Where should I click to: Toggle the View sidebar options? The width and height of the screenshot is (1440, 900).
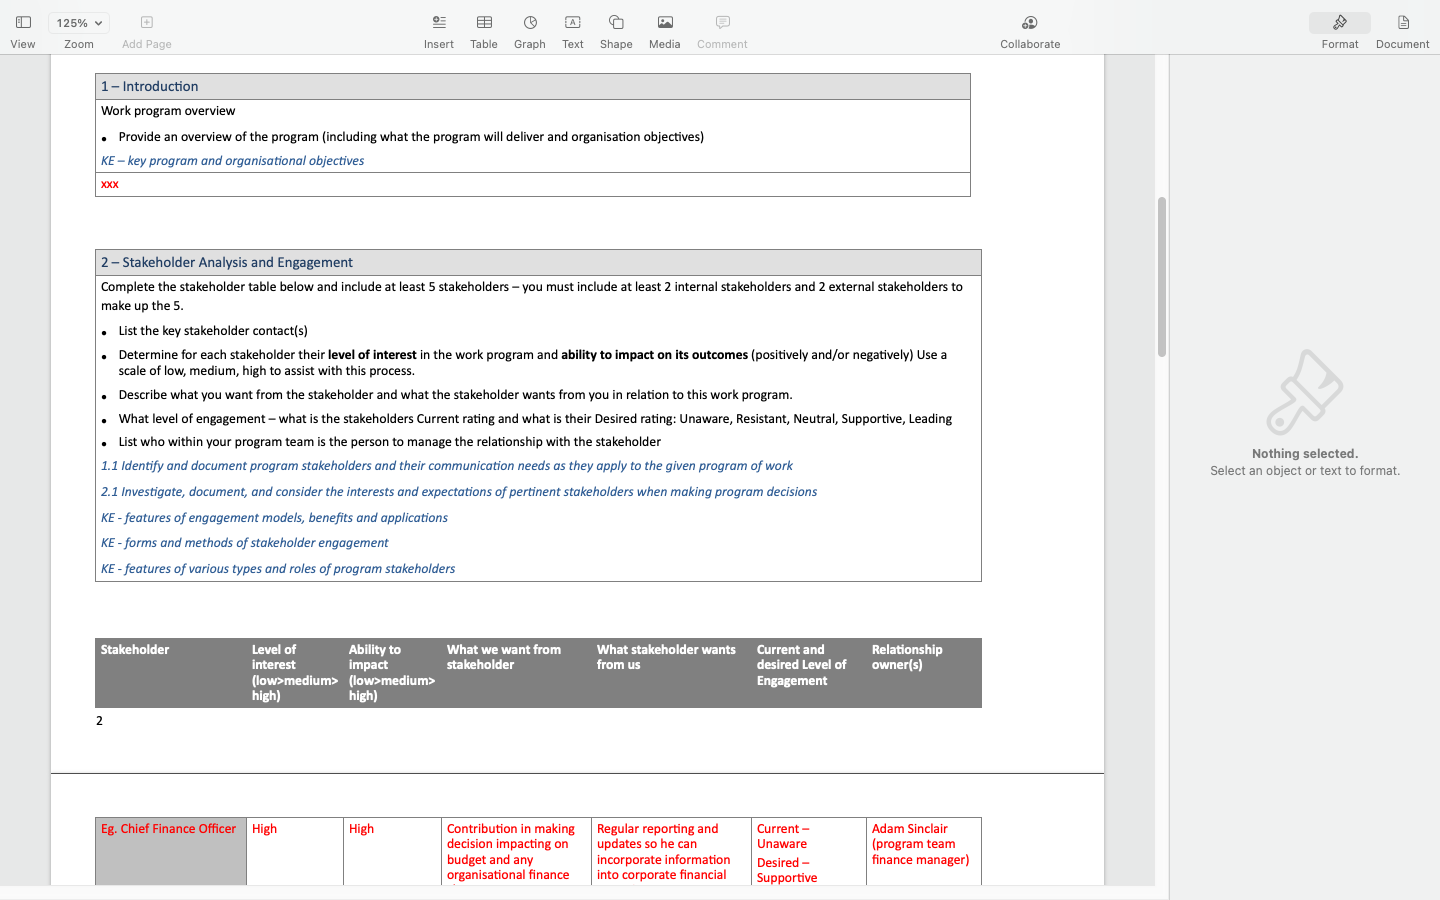click(x=23, y=30)
